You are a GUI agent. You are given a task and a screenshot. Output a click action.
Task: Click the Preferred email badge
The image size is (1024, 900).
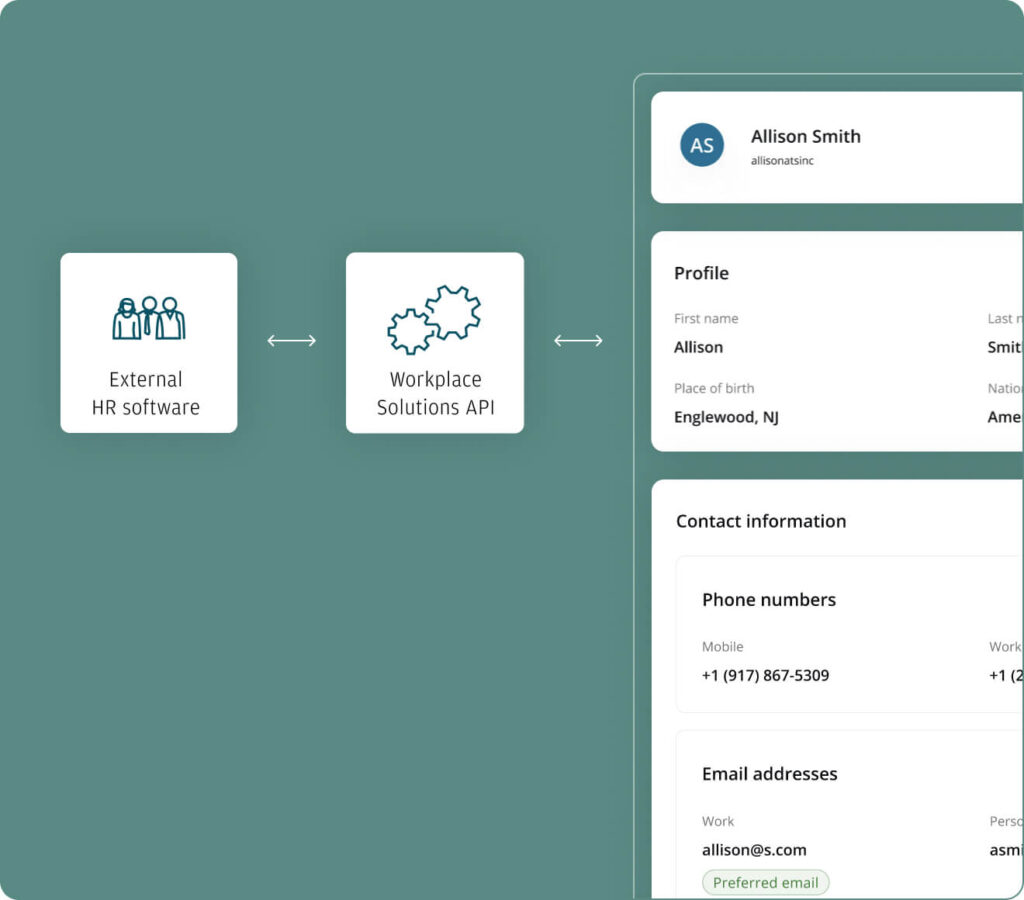pyautogui.click(x=765, y=882)
